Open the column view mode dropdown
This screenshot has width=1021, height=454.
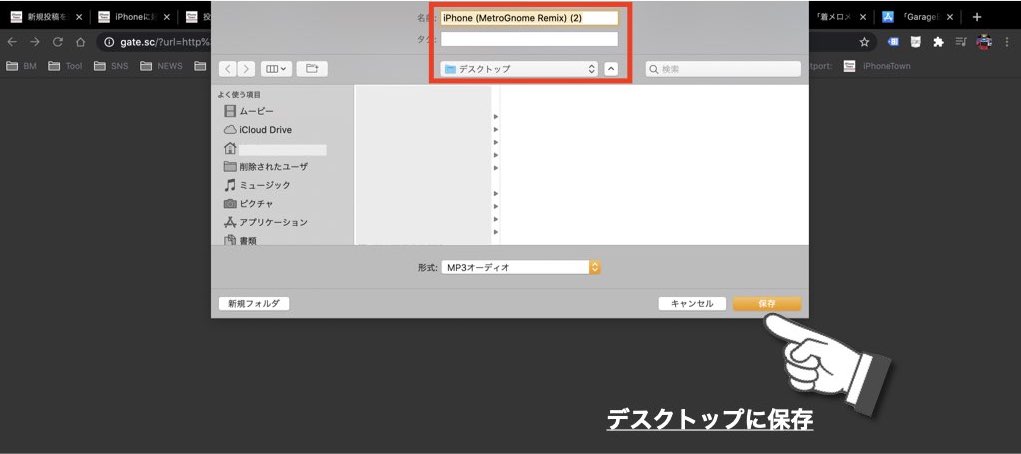276,69
